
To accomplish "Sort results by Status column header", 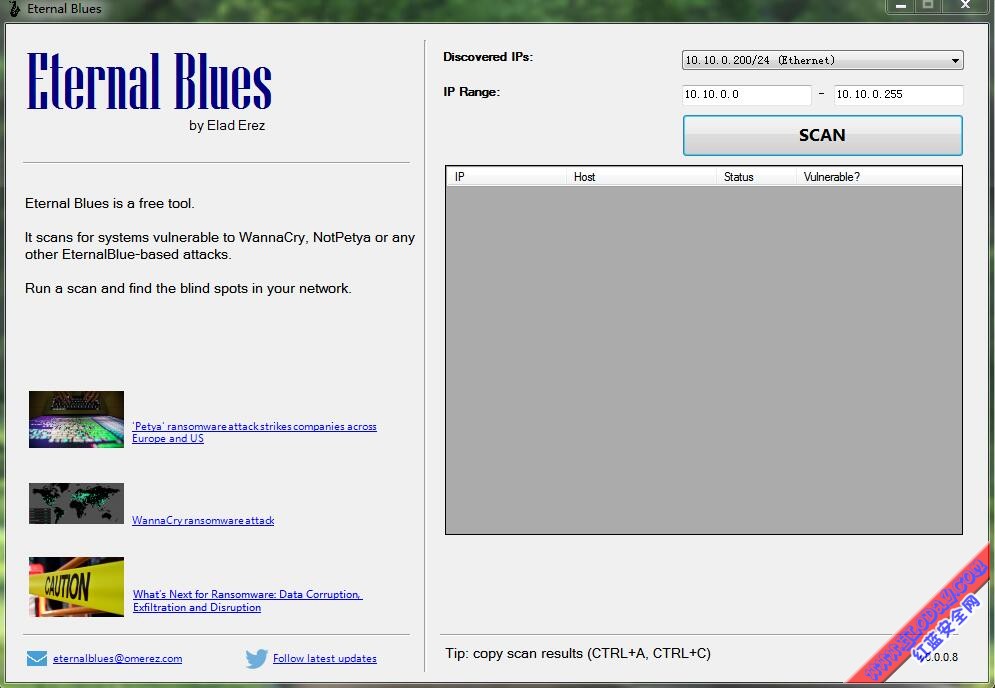I will [x=756, y=176].
